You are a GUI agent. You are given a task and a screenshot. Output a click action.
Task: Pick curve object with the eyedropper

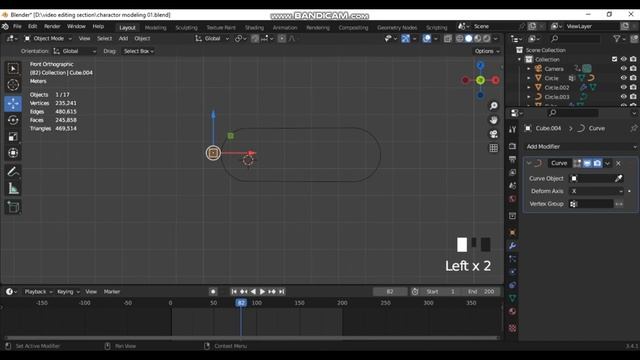click(619, 178)
